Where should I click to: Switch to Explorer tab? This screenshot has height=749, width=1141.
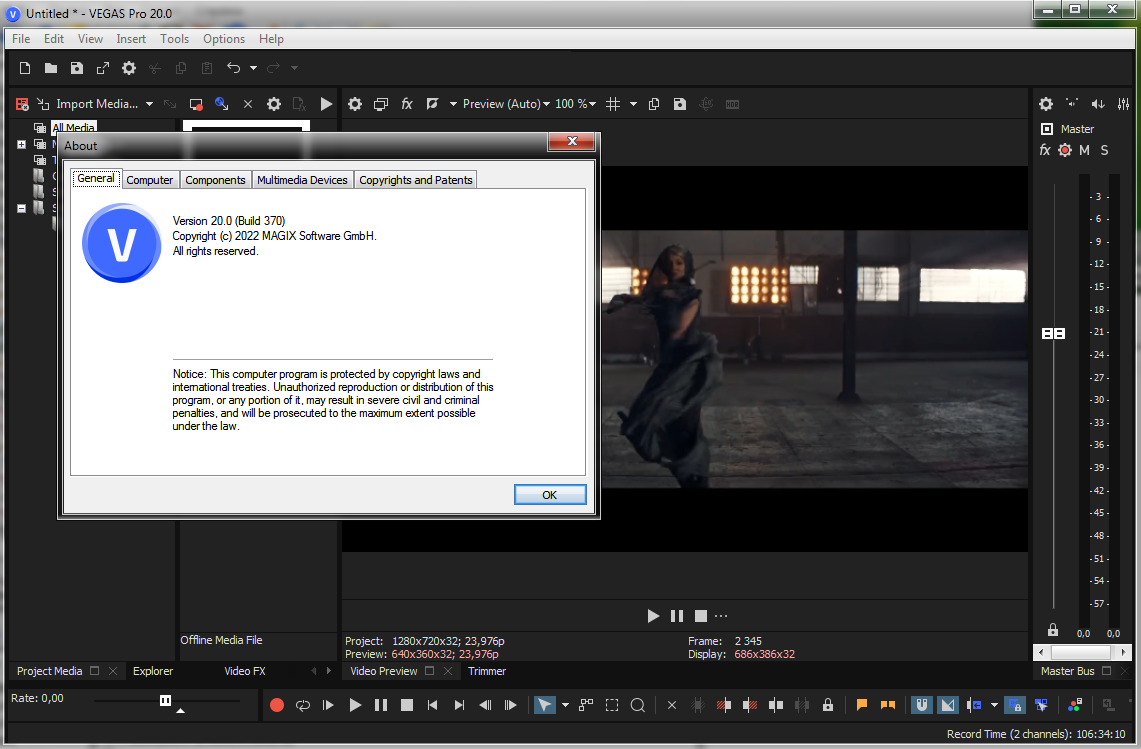click(x=153, y=671)
